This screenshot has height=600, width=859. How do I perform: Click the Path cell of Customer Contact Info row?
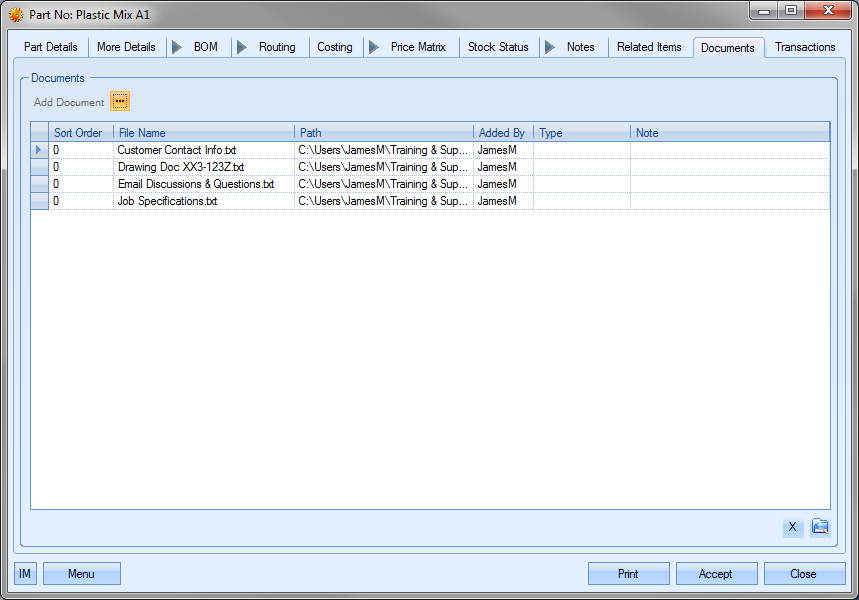click(384, 150)
